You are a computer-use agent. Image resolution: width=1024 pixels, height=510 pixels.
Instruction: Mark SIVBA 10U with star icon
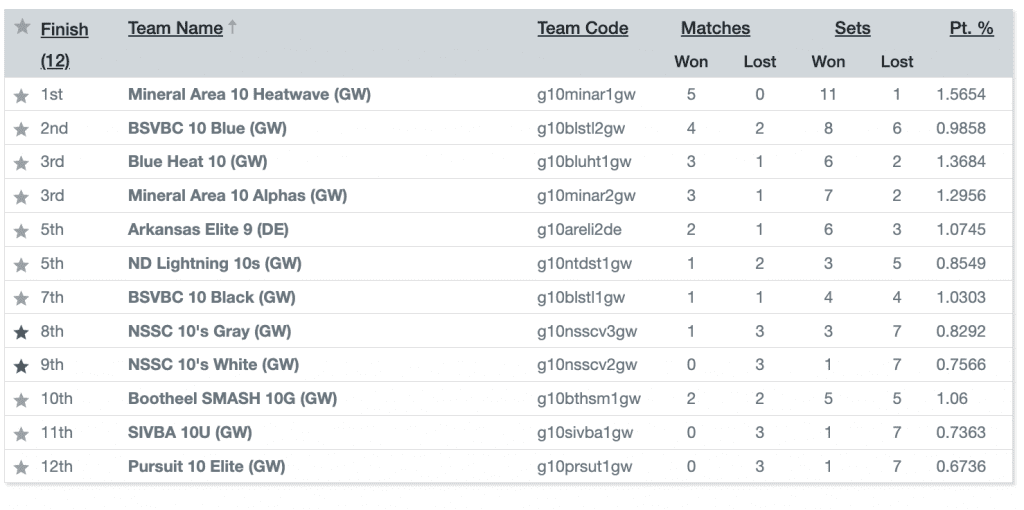click(22, 434)
